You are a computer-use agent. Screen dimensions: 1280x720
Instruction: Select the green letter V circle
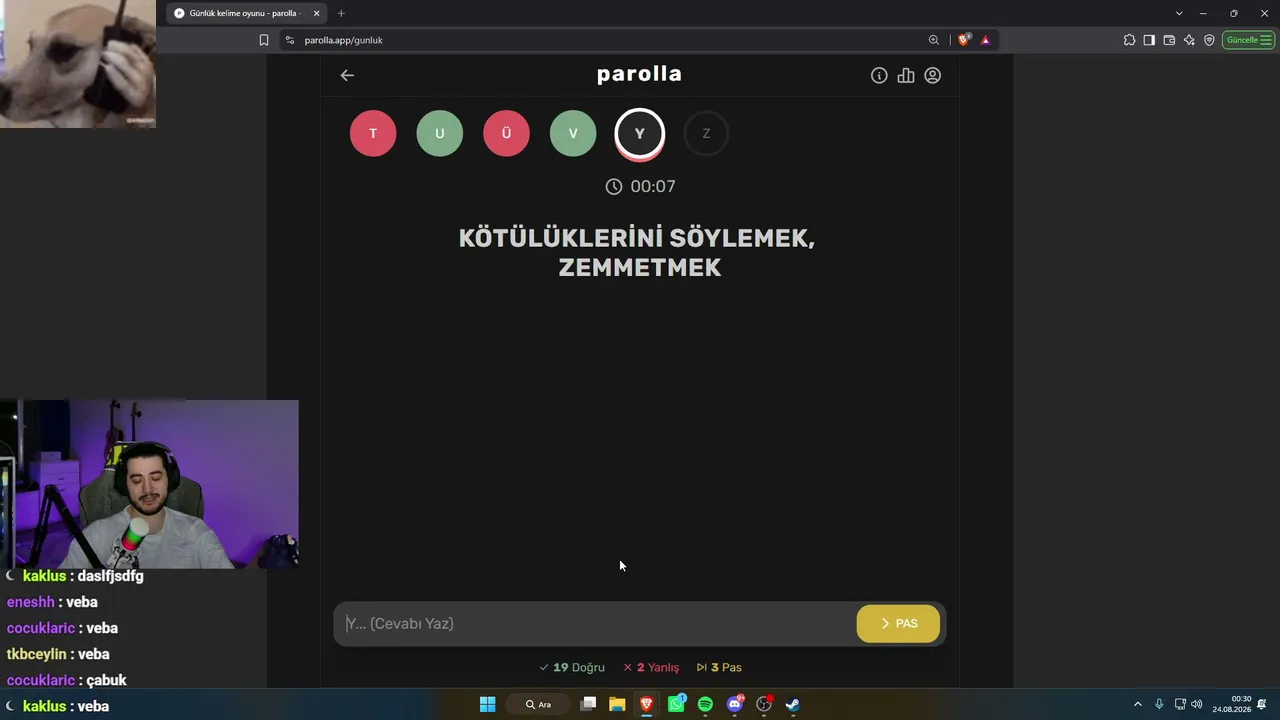pos(573,133)
